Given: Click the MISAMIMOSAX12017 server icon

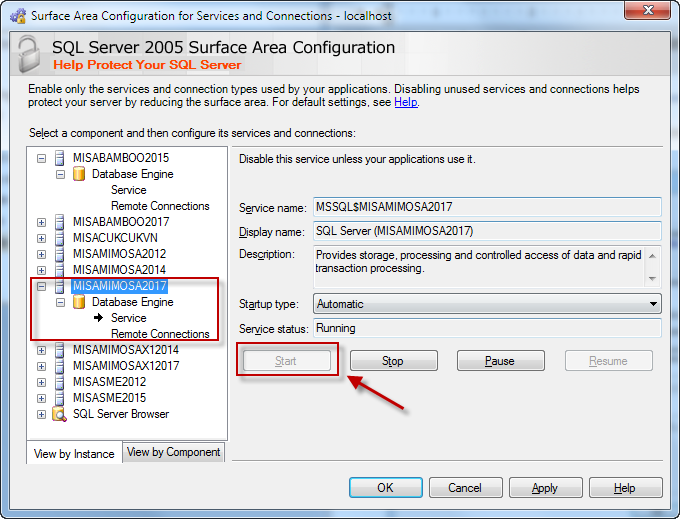Looking at the screenshot, I should [x=60, y=366].
